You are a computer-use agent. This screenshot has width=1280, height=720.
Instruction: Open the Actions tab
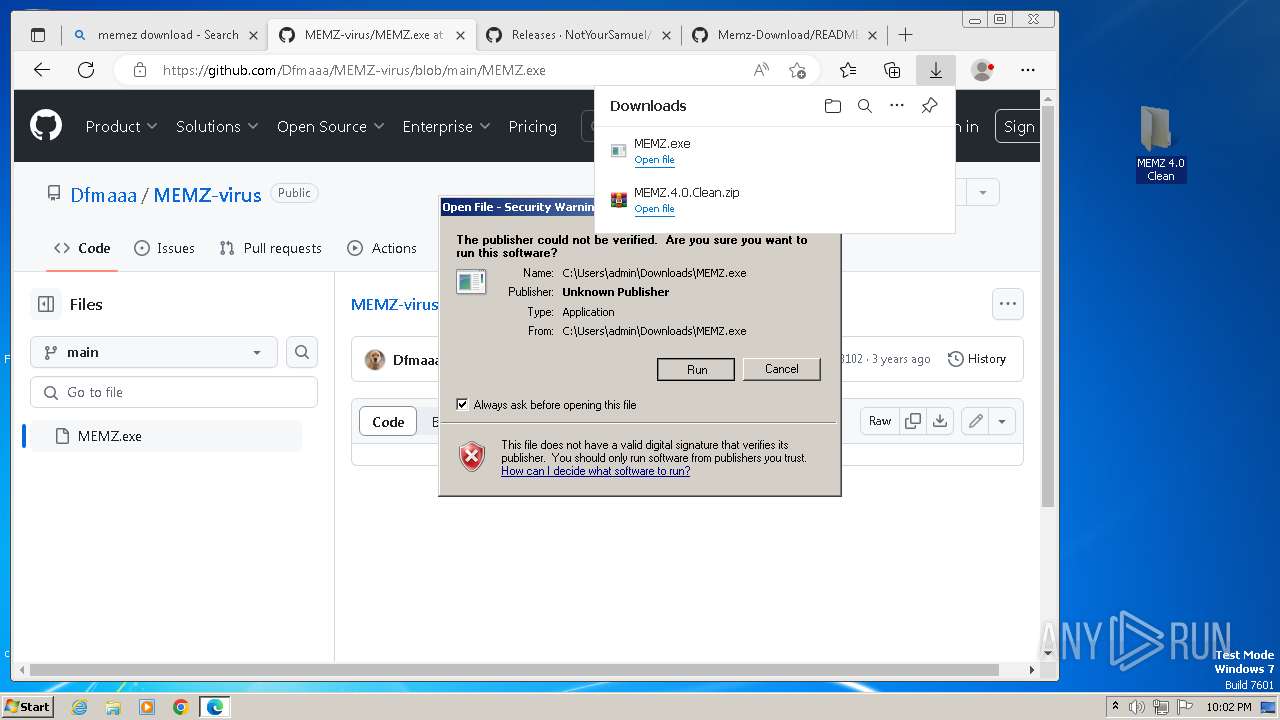[x=382, y=248]
